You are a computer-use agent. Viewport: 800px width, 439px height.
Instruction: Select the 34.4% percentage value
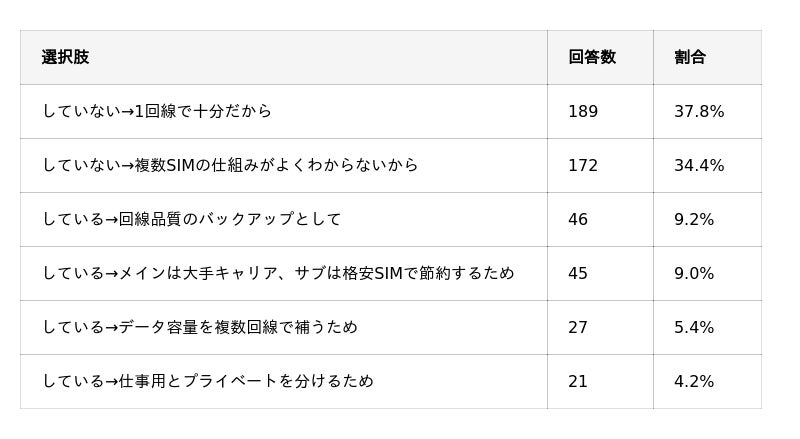699,165
